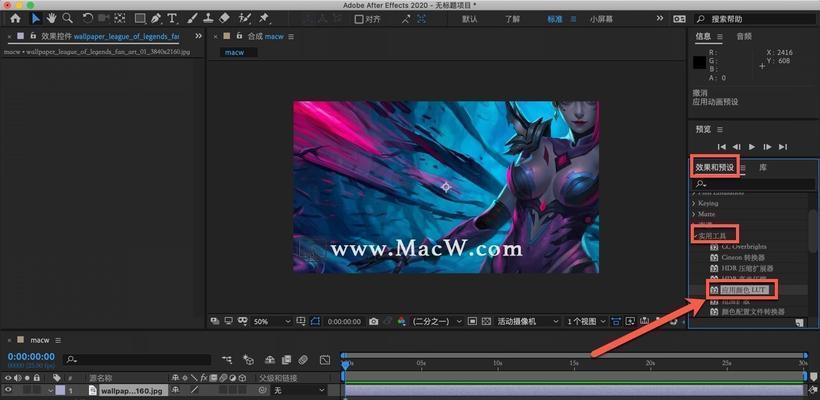The width and height of the screenshot is (820, 400).
Task: Open the 音频 panel tab
Action: pos(744,36)
